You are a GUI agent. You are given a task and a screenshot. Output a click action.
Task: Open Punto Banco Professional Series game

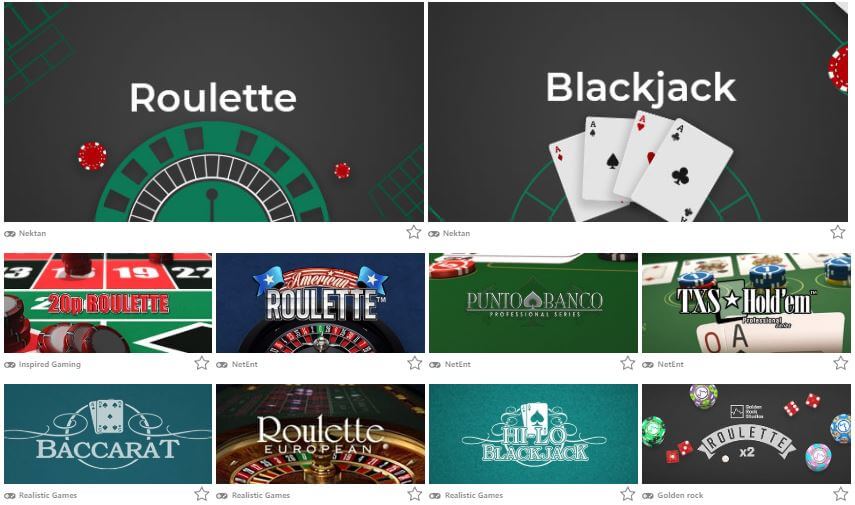(533, 303)
